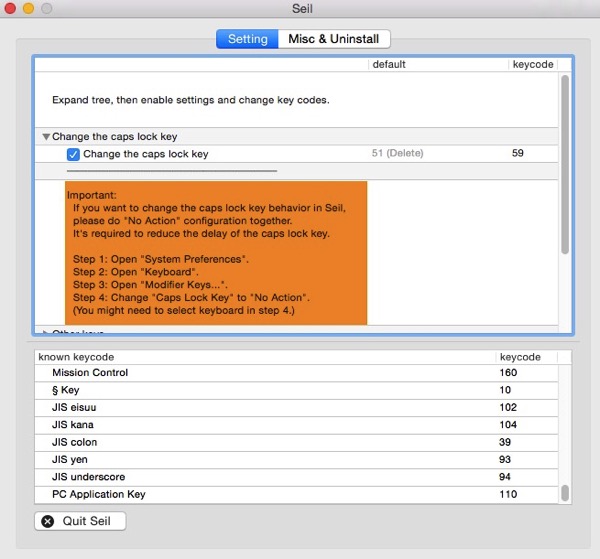Select the JIS eisuu row
The width and height of the screenshot is (600, 559).
296,407
